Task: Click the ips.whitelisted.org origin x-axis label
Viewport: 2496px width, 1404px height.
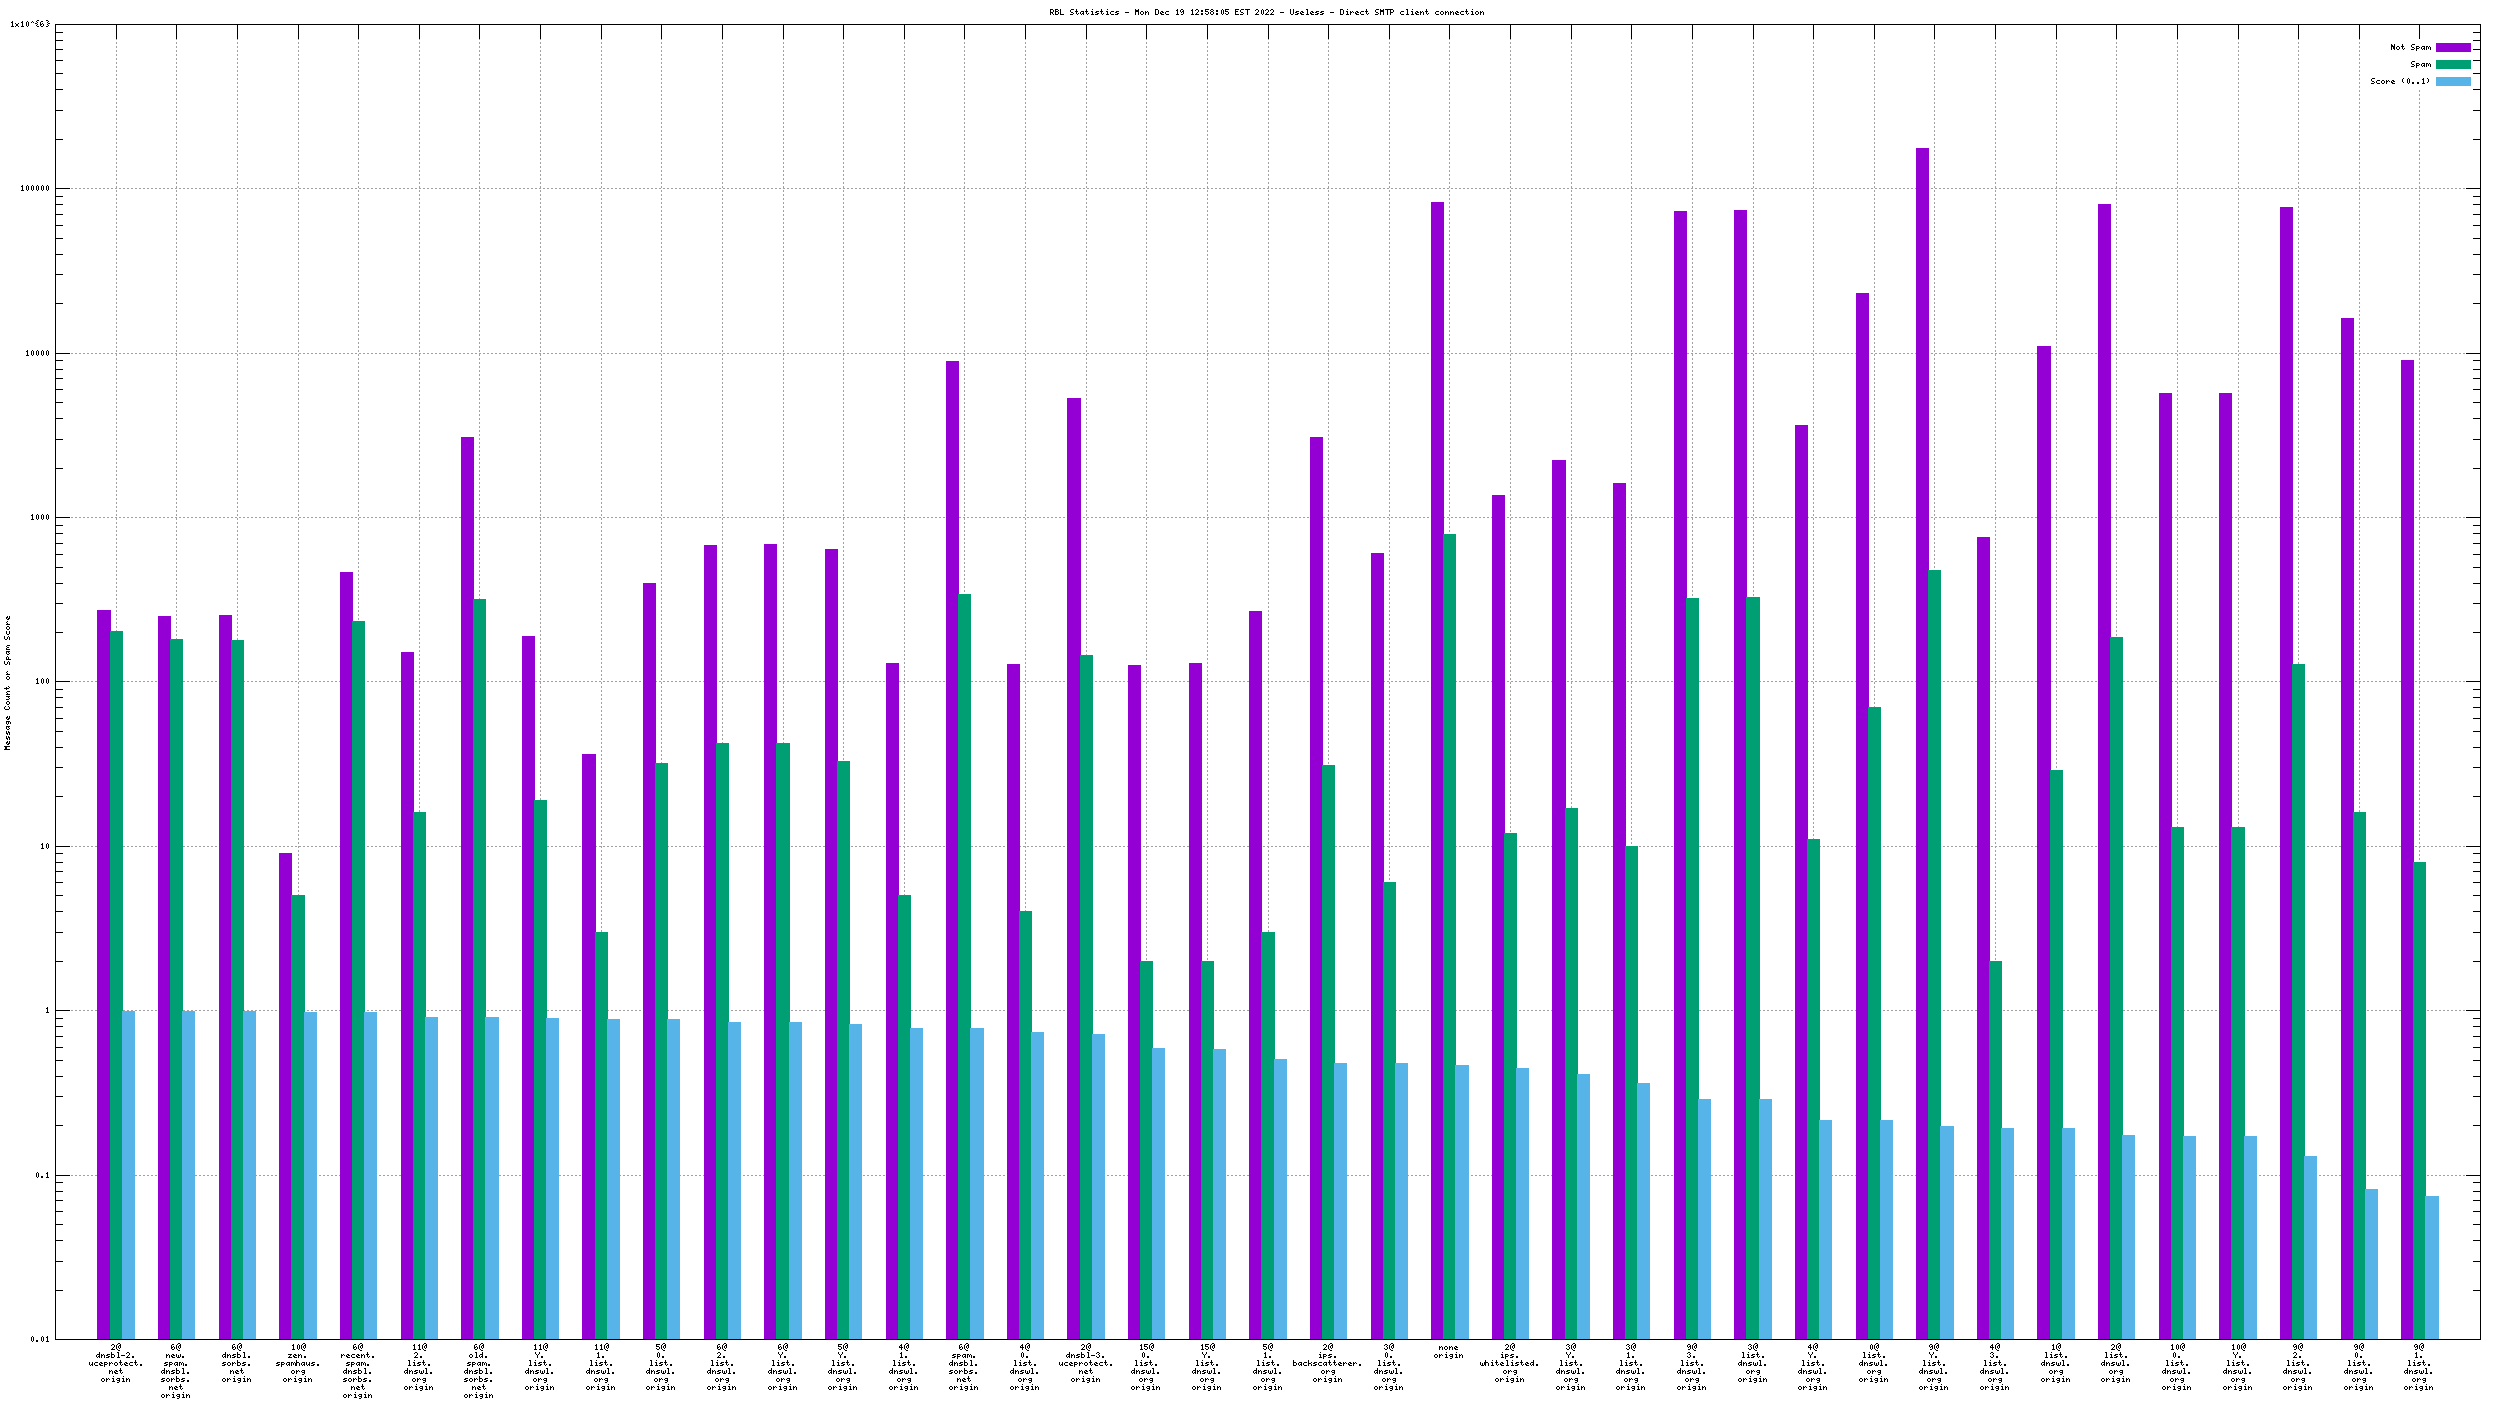Action: tap(1509, 1363)
